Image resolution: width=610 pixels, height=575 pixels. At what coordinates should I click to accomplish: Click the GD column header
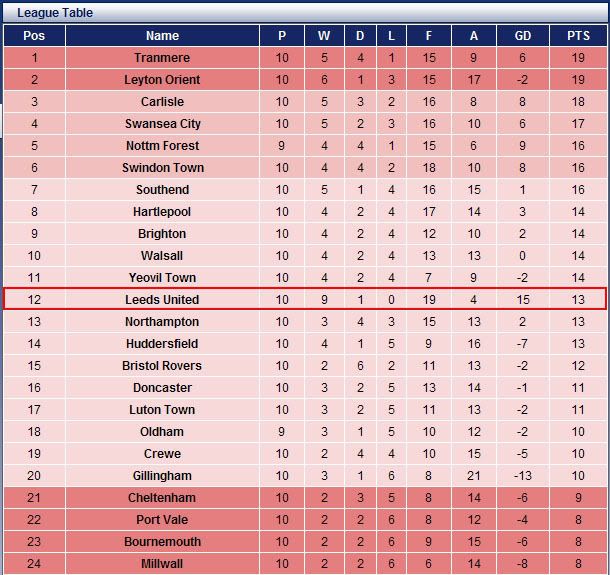click(x=523, y=36)
